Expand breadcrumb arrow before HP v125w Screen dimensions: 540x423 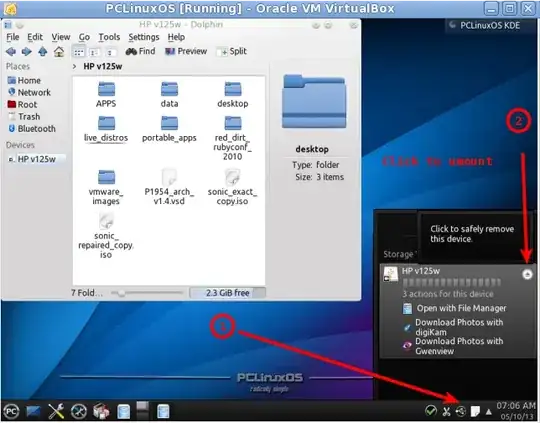coord(74,66)
